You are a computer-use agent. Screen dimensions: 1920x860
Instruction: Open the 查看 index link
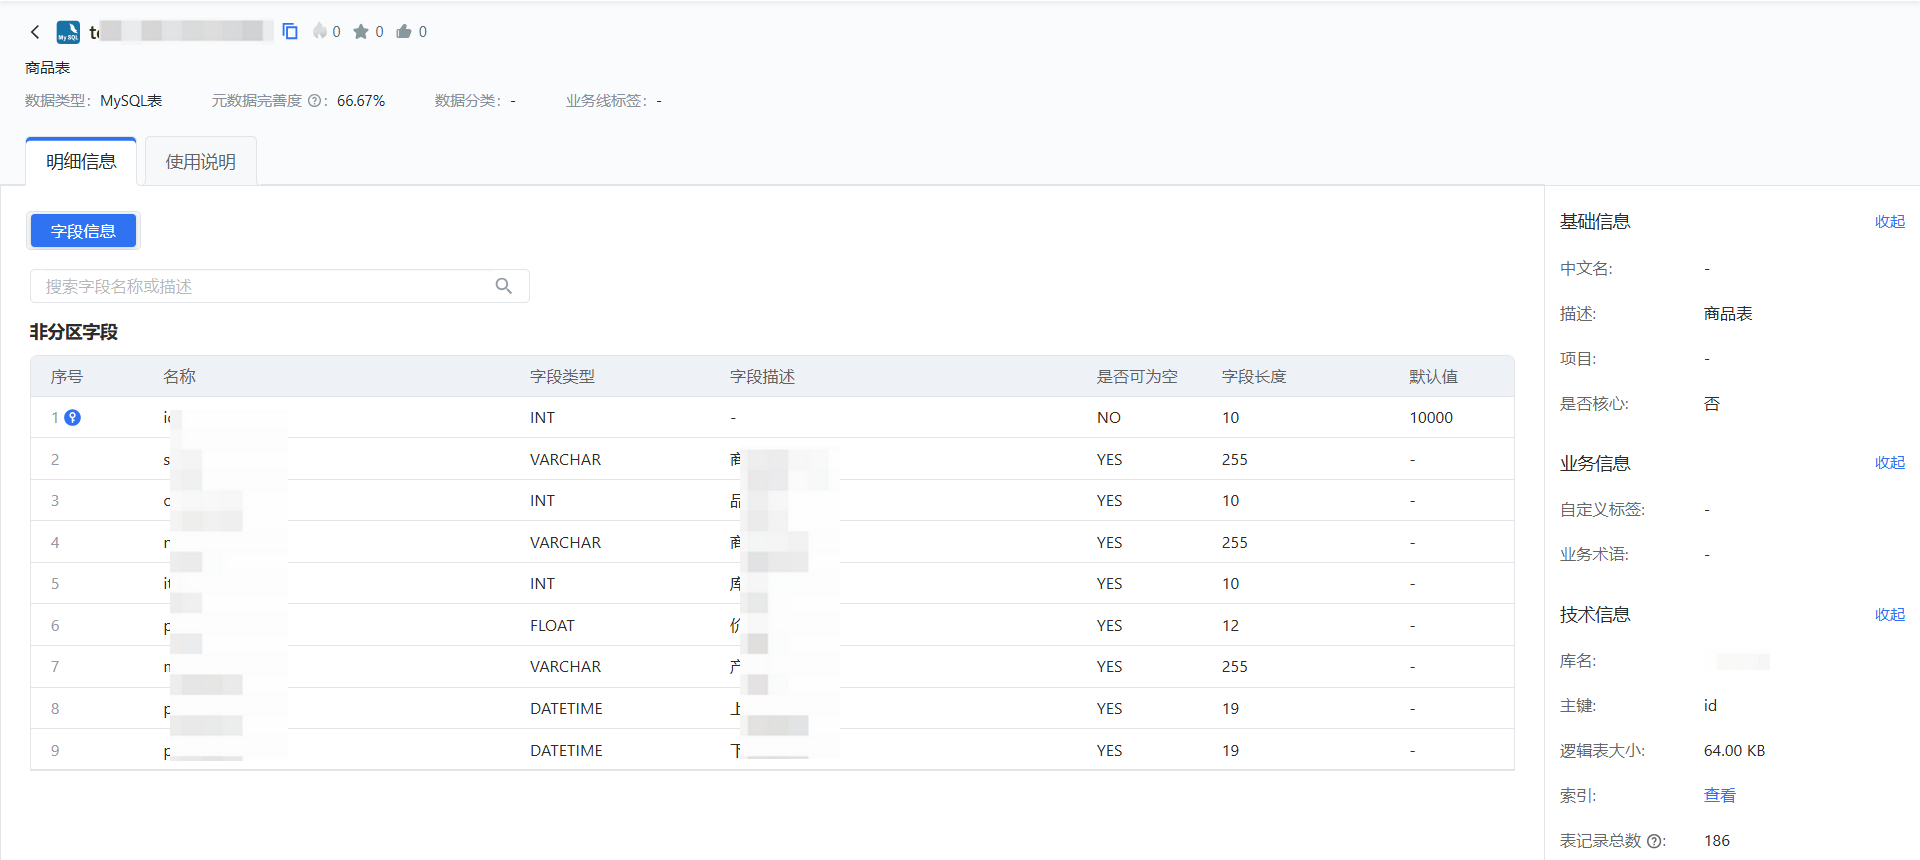click(x=1719, y=796)
